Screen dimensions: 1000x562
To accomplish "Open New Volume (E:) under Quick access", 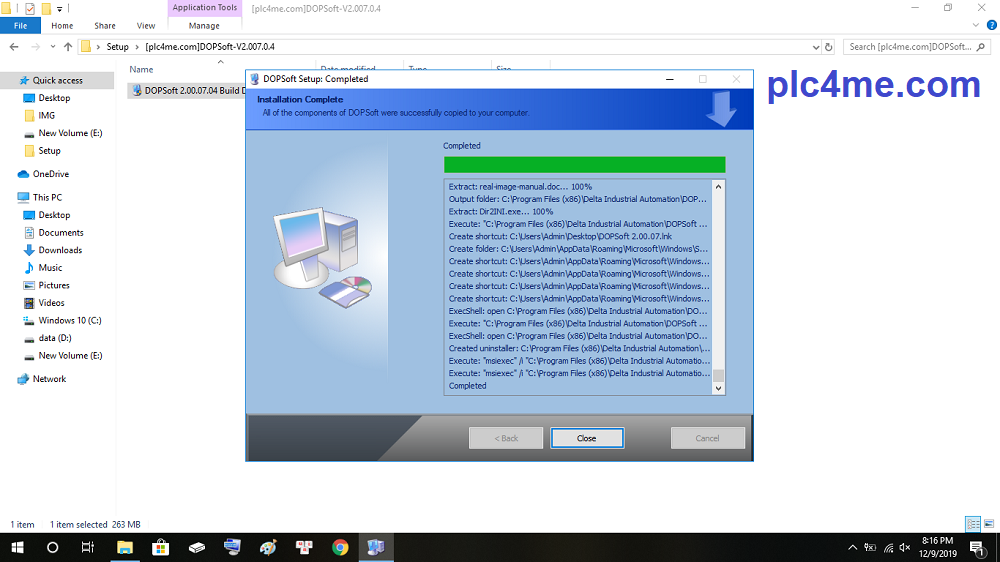I will pos(70,133).
